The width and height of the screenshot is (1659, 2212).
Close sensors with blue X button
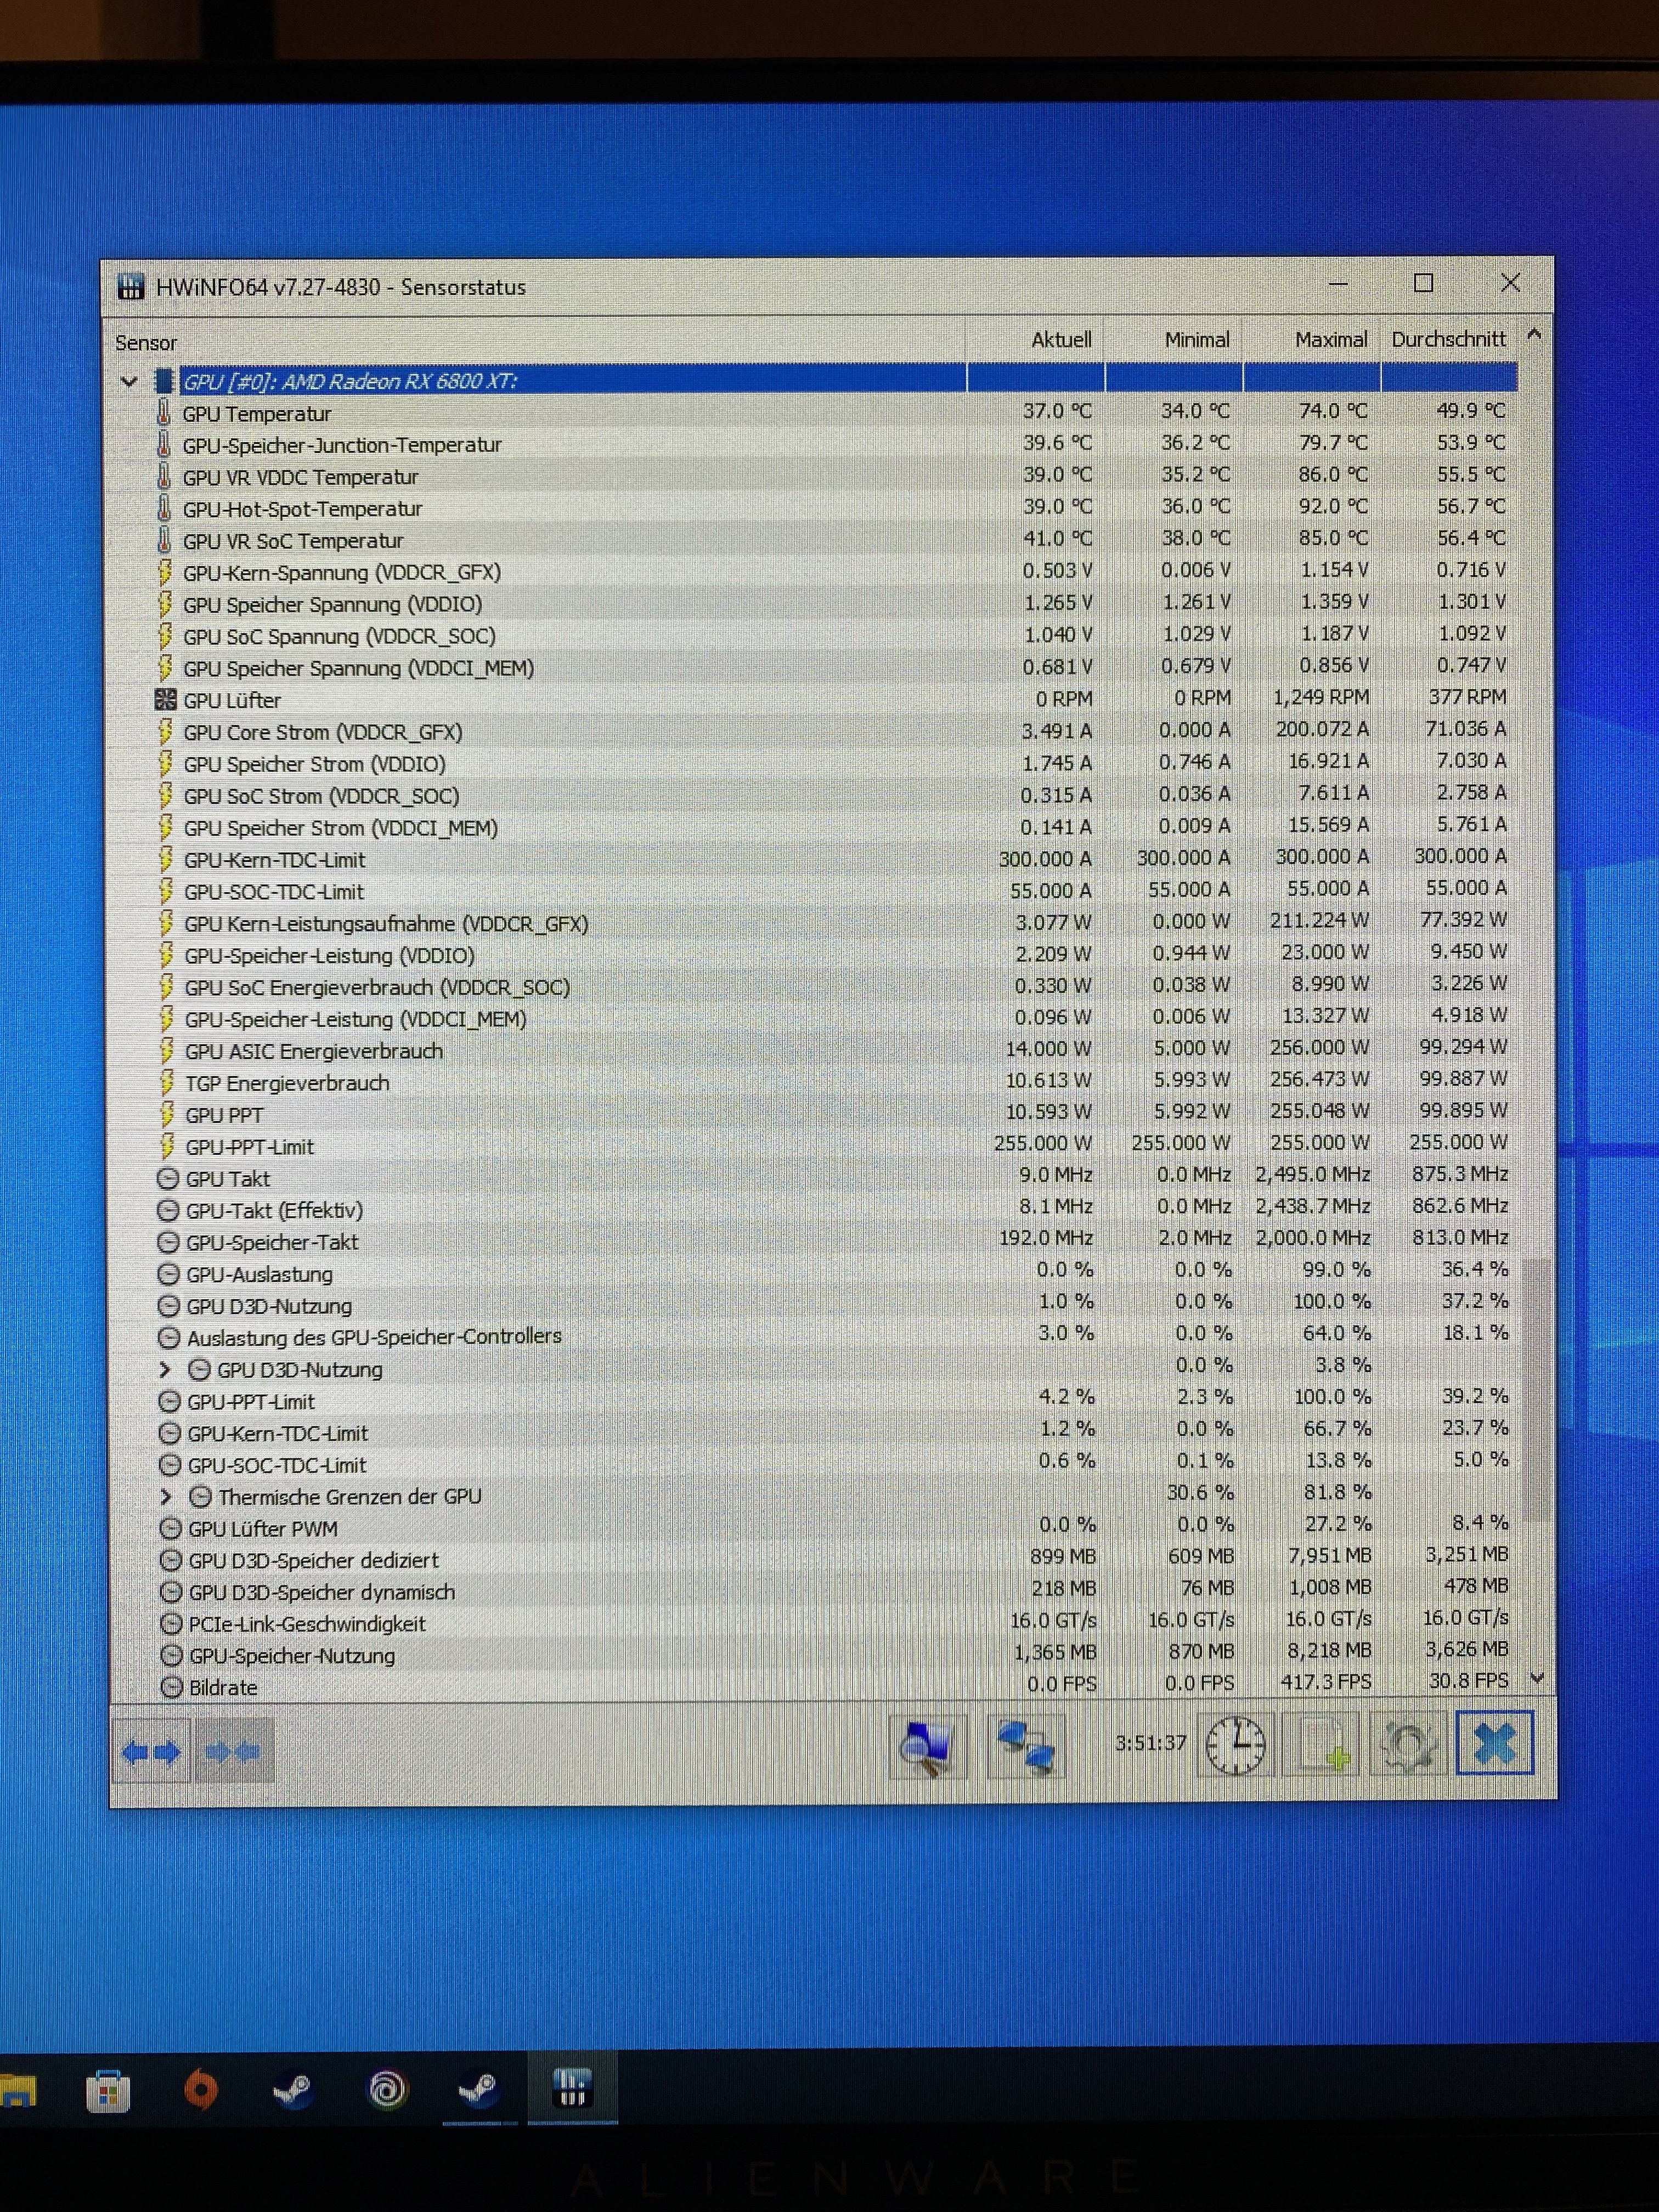click(1494, 1744)
